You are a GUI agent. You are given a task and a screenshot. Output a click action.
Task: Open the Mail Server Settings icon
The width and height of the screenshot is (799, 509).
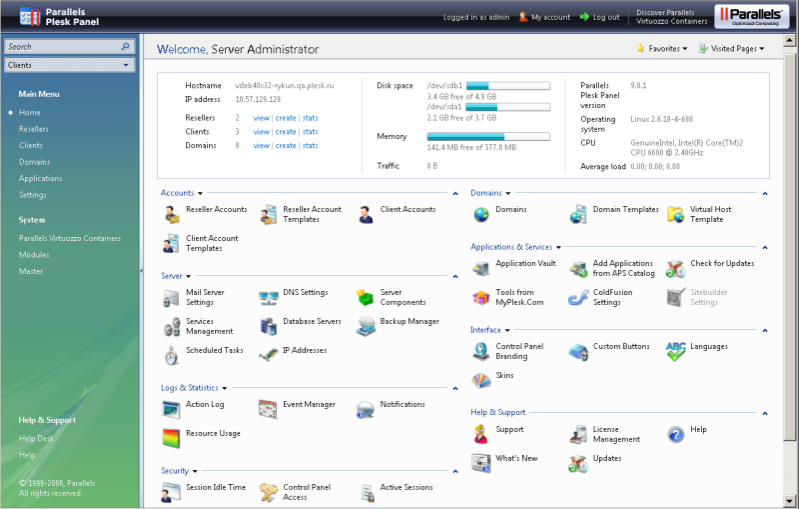coord(172,298)
